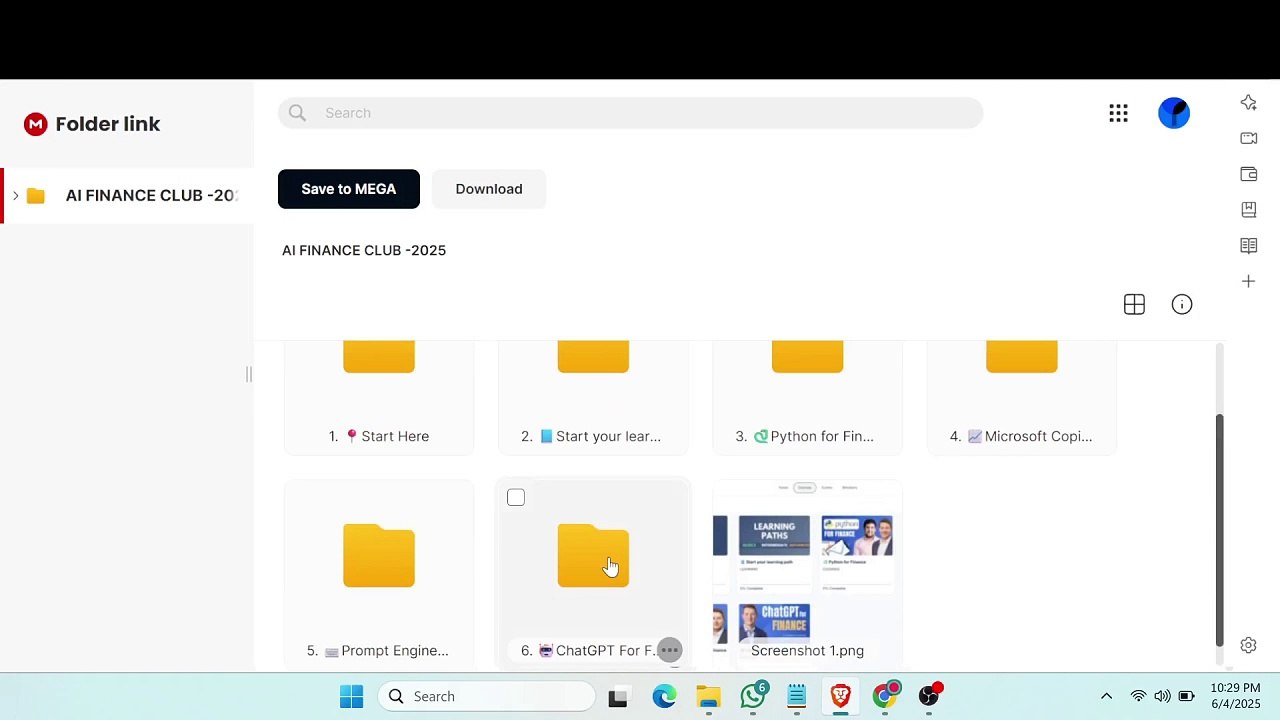1280x720 pixels.
Task: Click AI FINANCE CLUB -2025 breadcrumb
Action: coord(364,251)
